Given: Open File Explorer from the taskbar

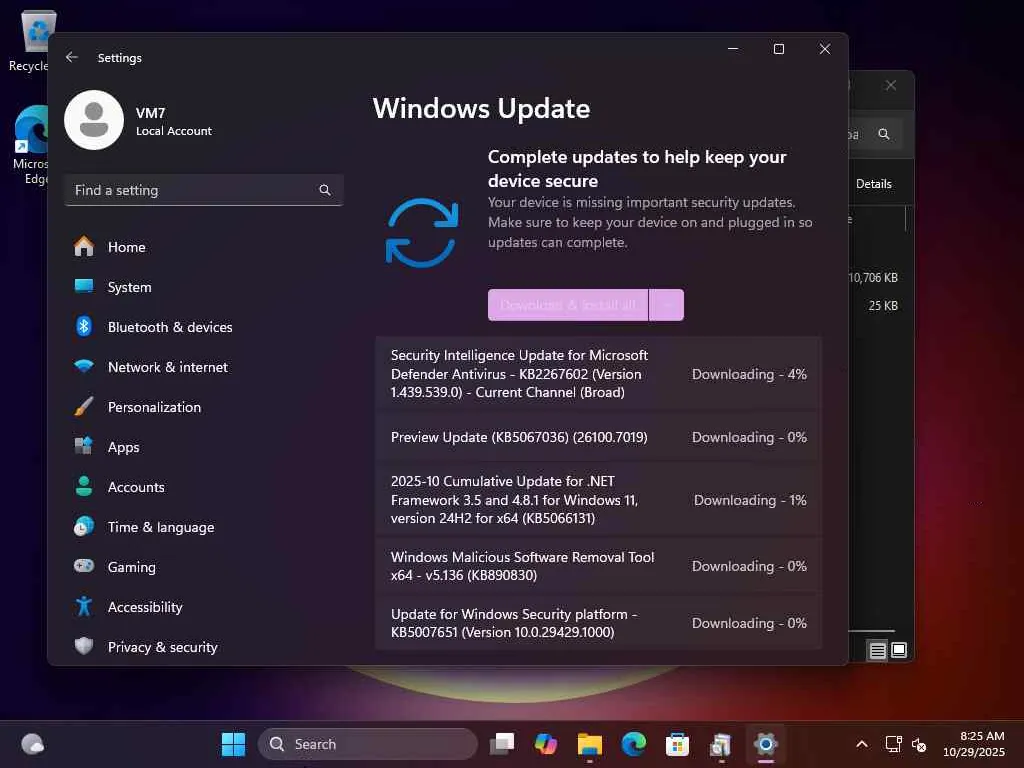Looking at the screenshot, I should 590,744.
